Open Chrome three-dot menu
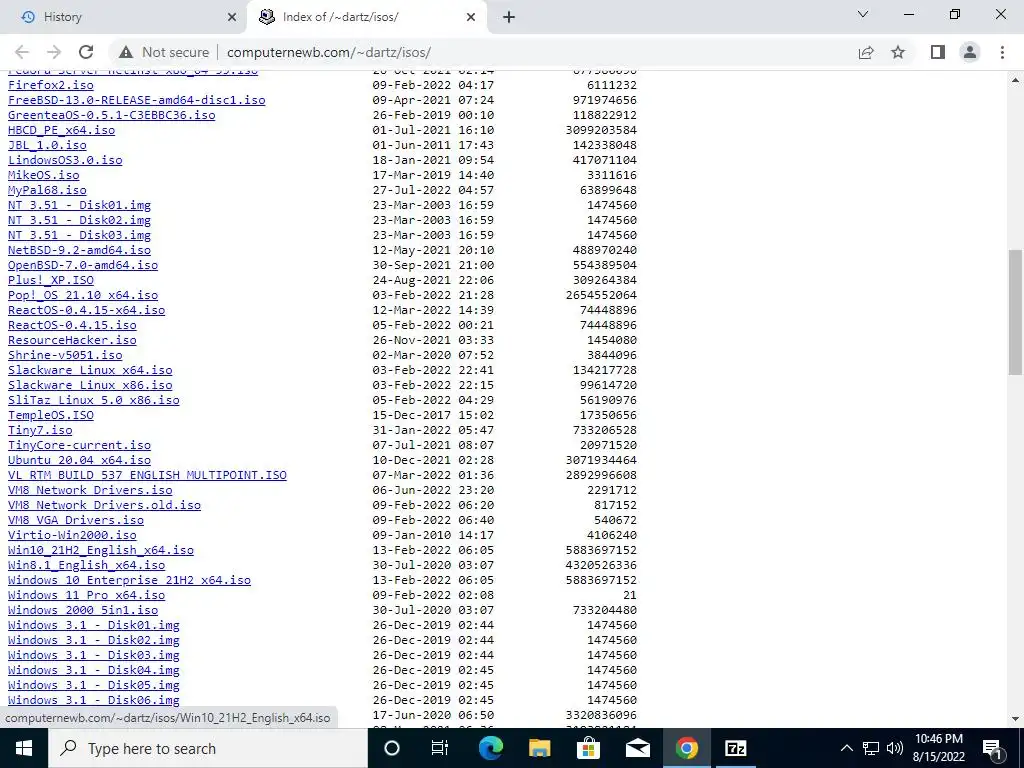 [x=1002, y=52]
